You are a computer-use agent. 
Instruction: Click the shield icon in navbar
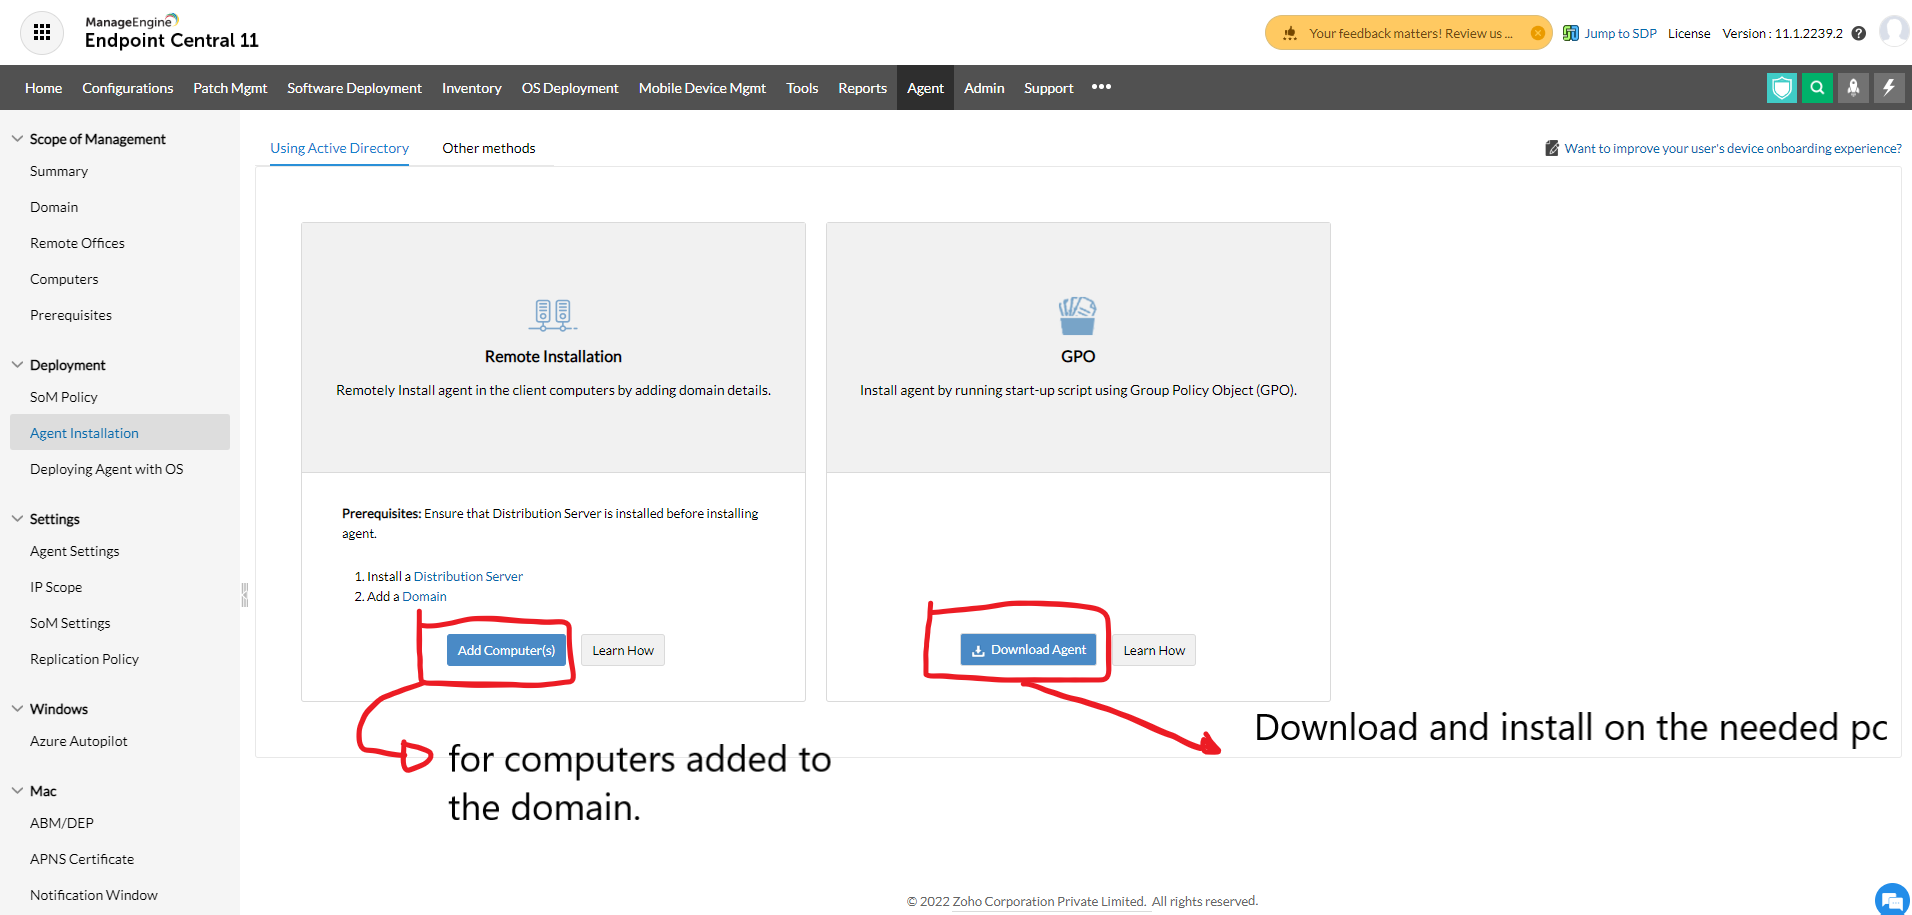(1781, 88)
